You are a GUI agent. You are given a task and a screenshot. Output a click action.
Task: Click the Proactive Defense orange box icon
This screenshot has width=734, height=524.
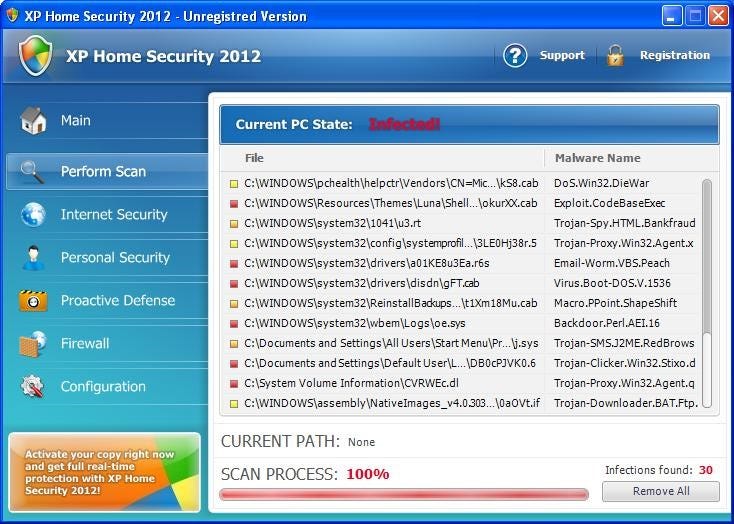tap(33, 300)
